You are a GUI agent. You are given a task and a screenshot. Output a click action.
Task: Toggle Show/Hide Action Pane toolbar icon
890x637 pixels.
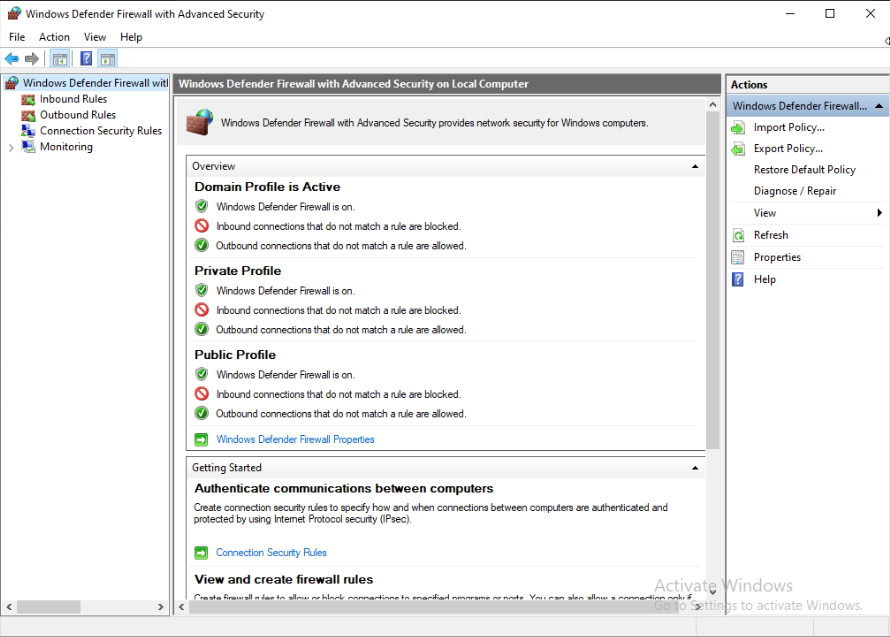[x=107, y=58]
